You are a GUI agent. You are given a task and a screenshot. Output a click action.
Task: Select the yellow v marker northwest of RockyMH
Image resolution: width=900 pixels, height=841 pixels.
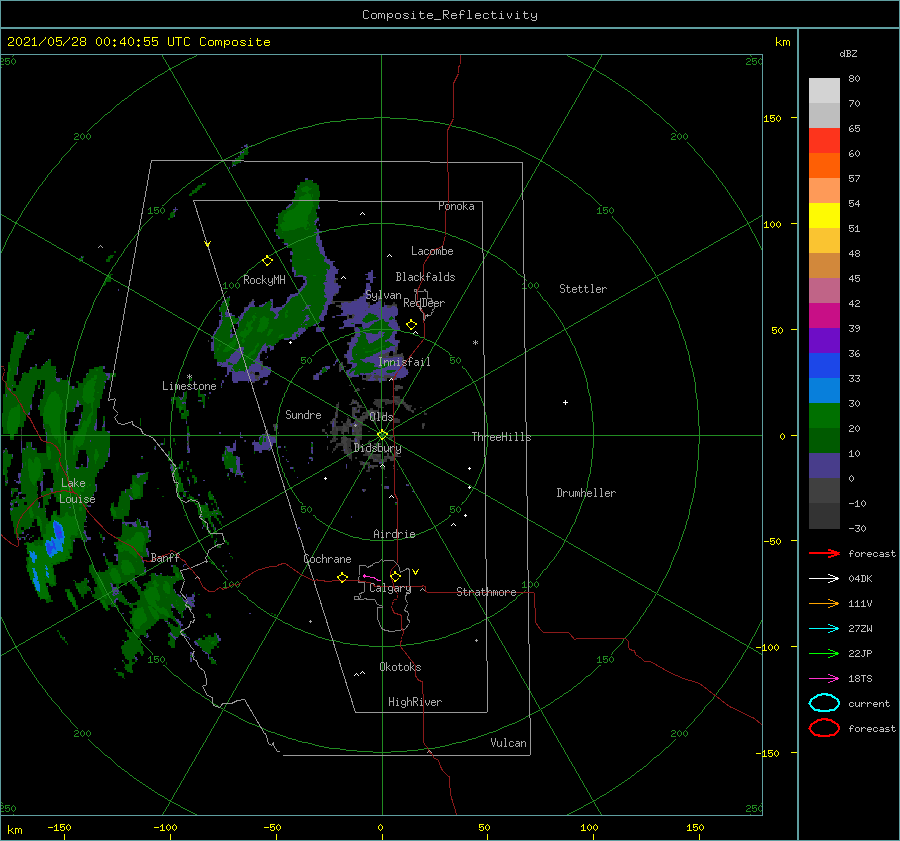(208, 245)
